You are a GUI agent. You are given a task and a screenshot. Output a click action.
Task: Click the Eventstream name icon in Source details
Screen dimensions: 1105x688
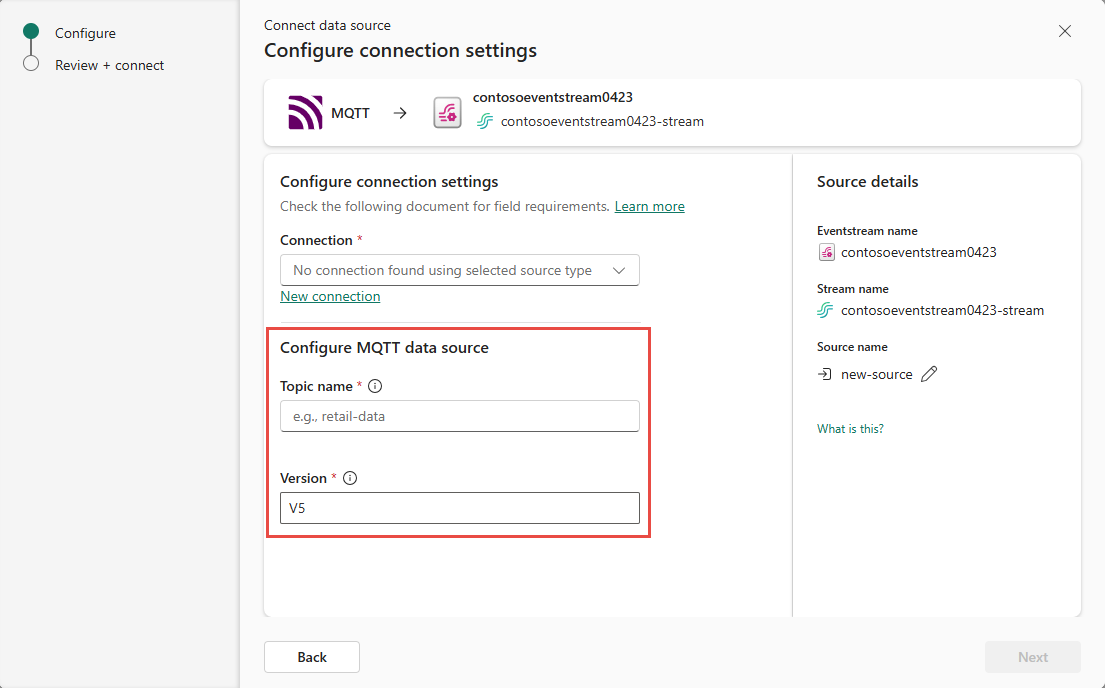(826, 252)
